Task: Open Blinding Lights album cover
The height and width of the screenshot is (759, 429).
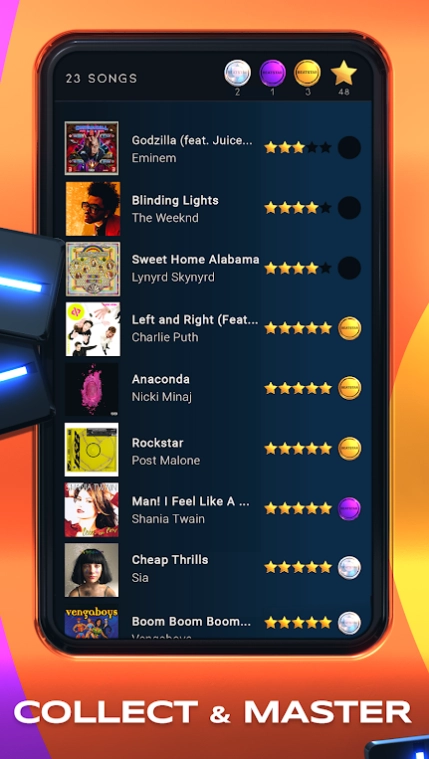Action: (92, 209)
